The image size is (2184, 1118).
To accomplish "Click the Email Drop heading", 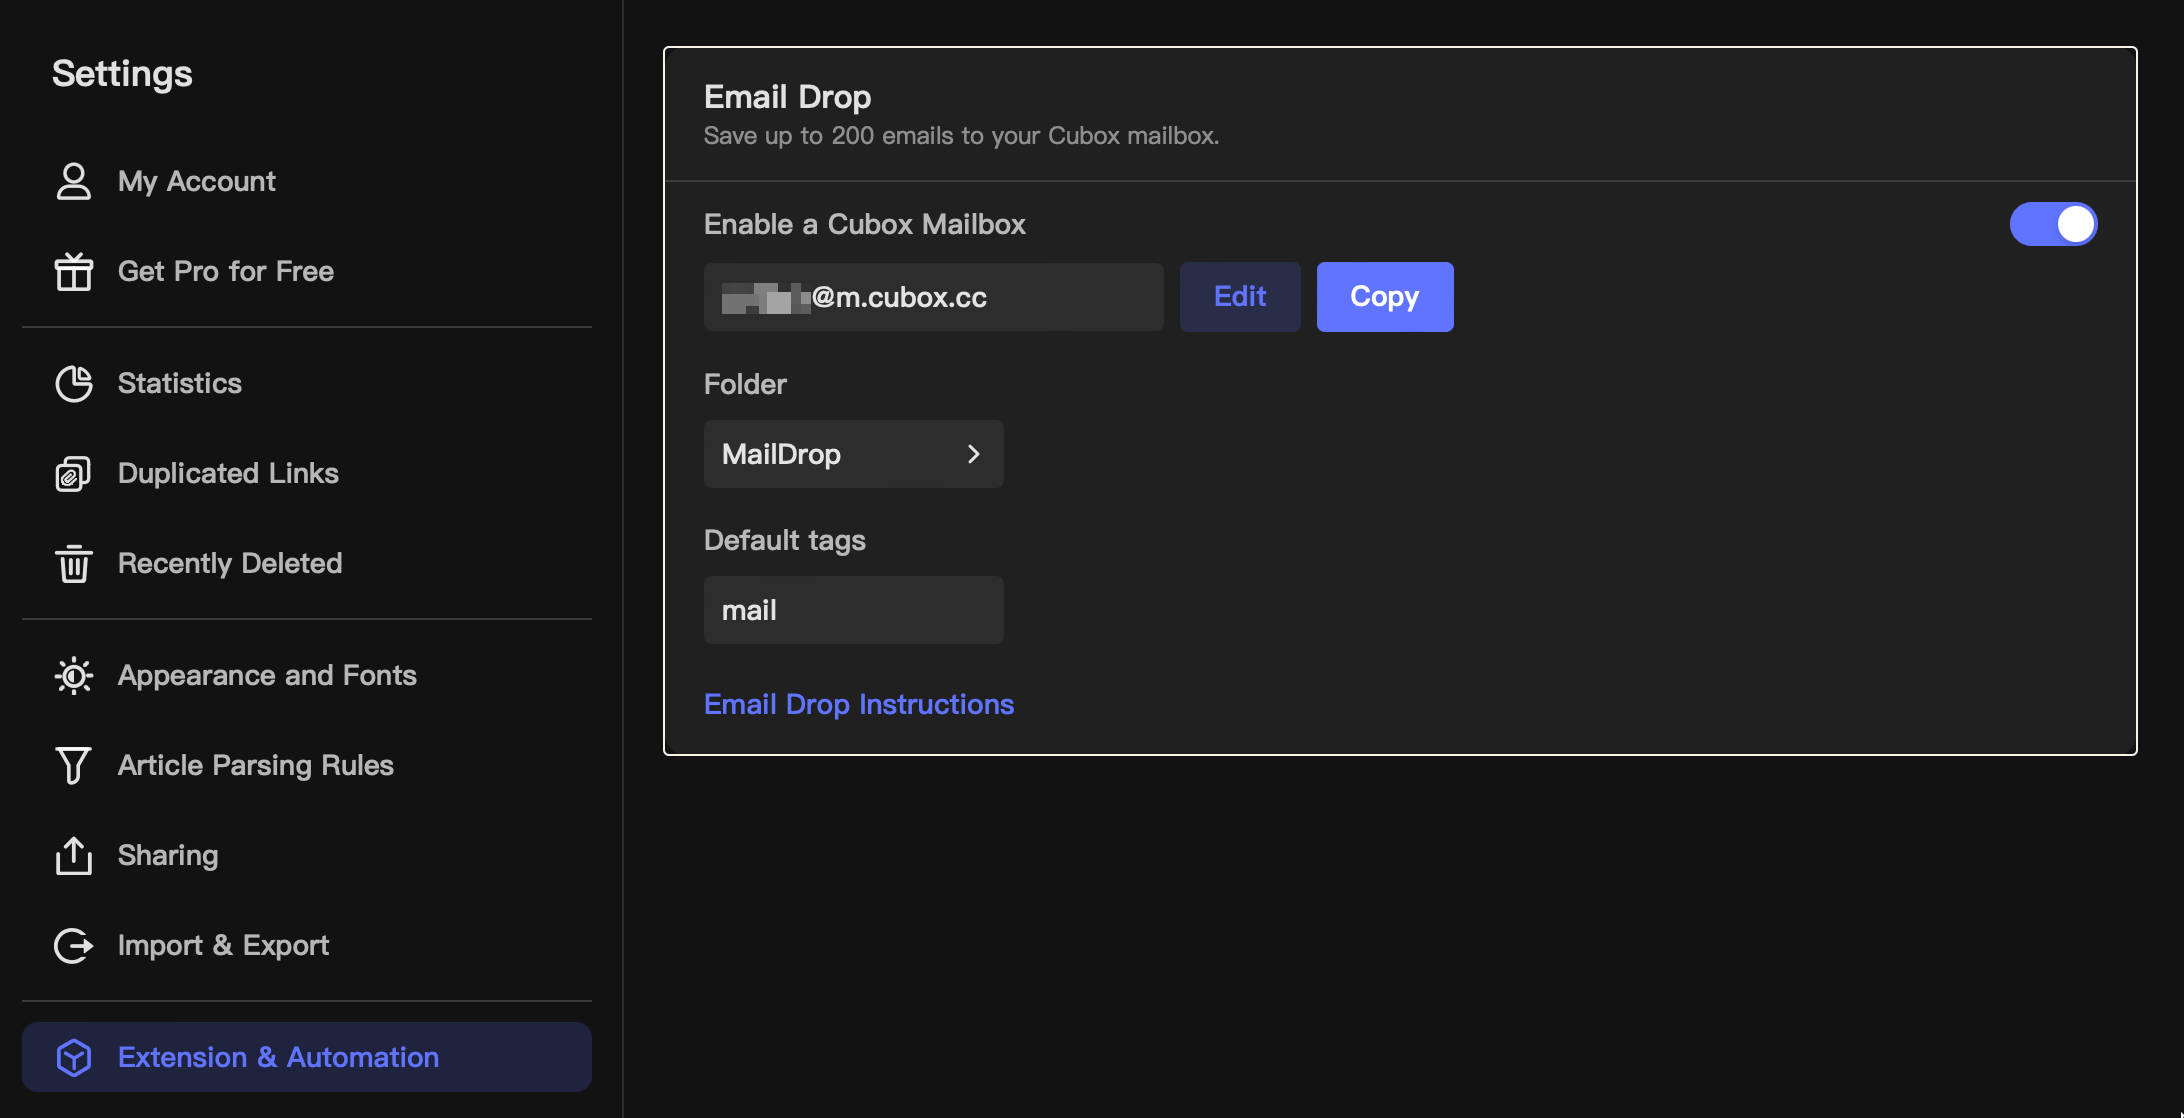I will point(787,97).
